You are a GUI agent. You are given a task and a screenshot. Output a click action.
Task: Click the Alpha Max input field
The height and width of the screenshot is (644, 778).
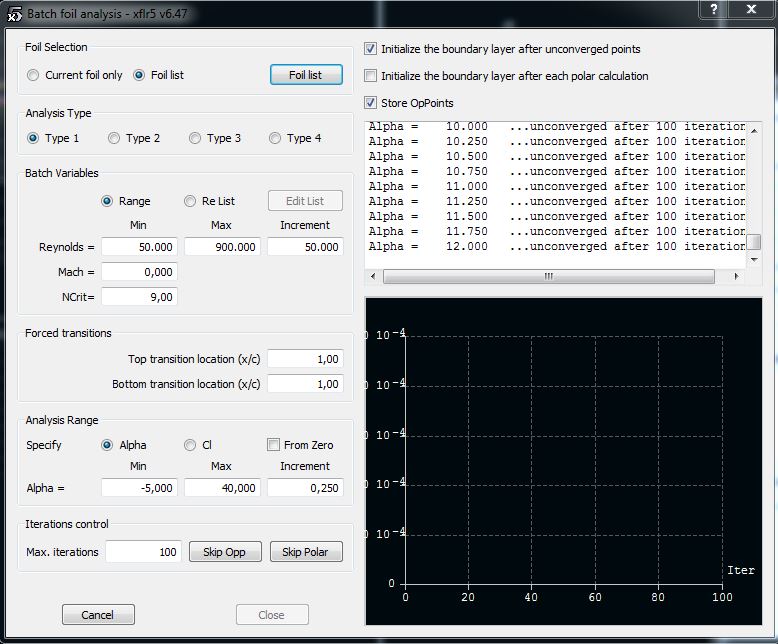[x=222, y=488]
